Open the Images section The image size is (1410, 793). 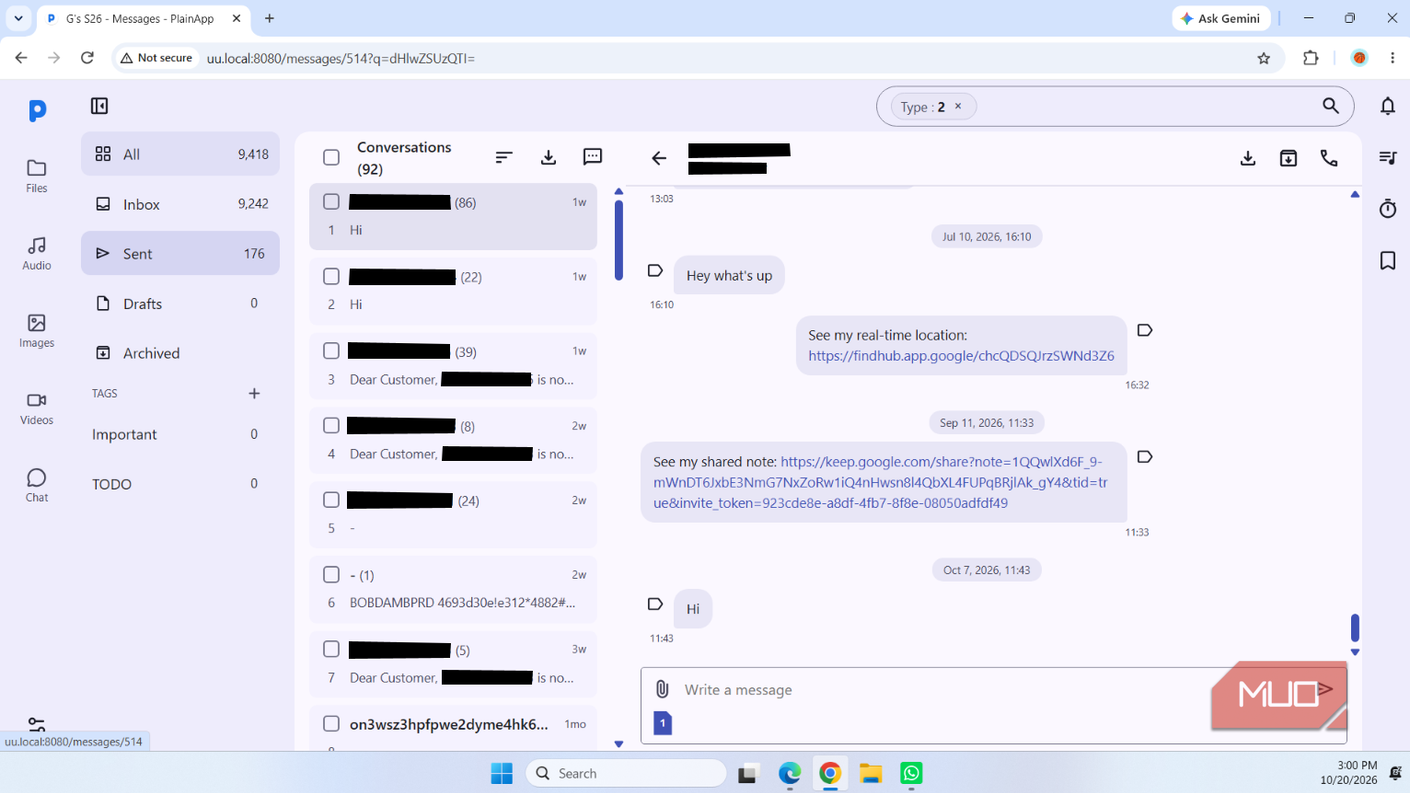tap(36, 330)
